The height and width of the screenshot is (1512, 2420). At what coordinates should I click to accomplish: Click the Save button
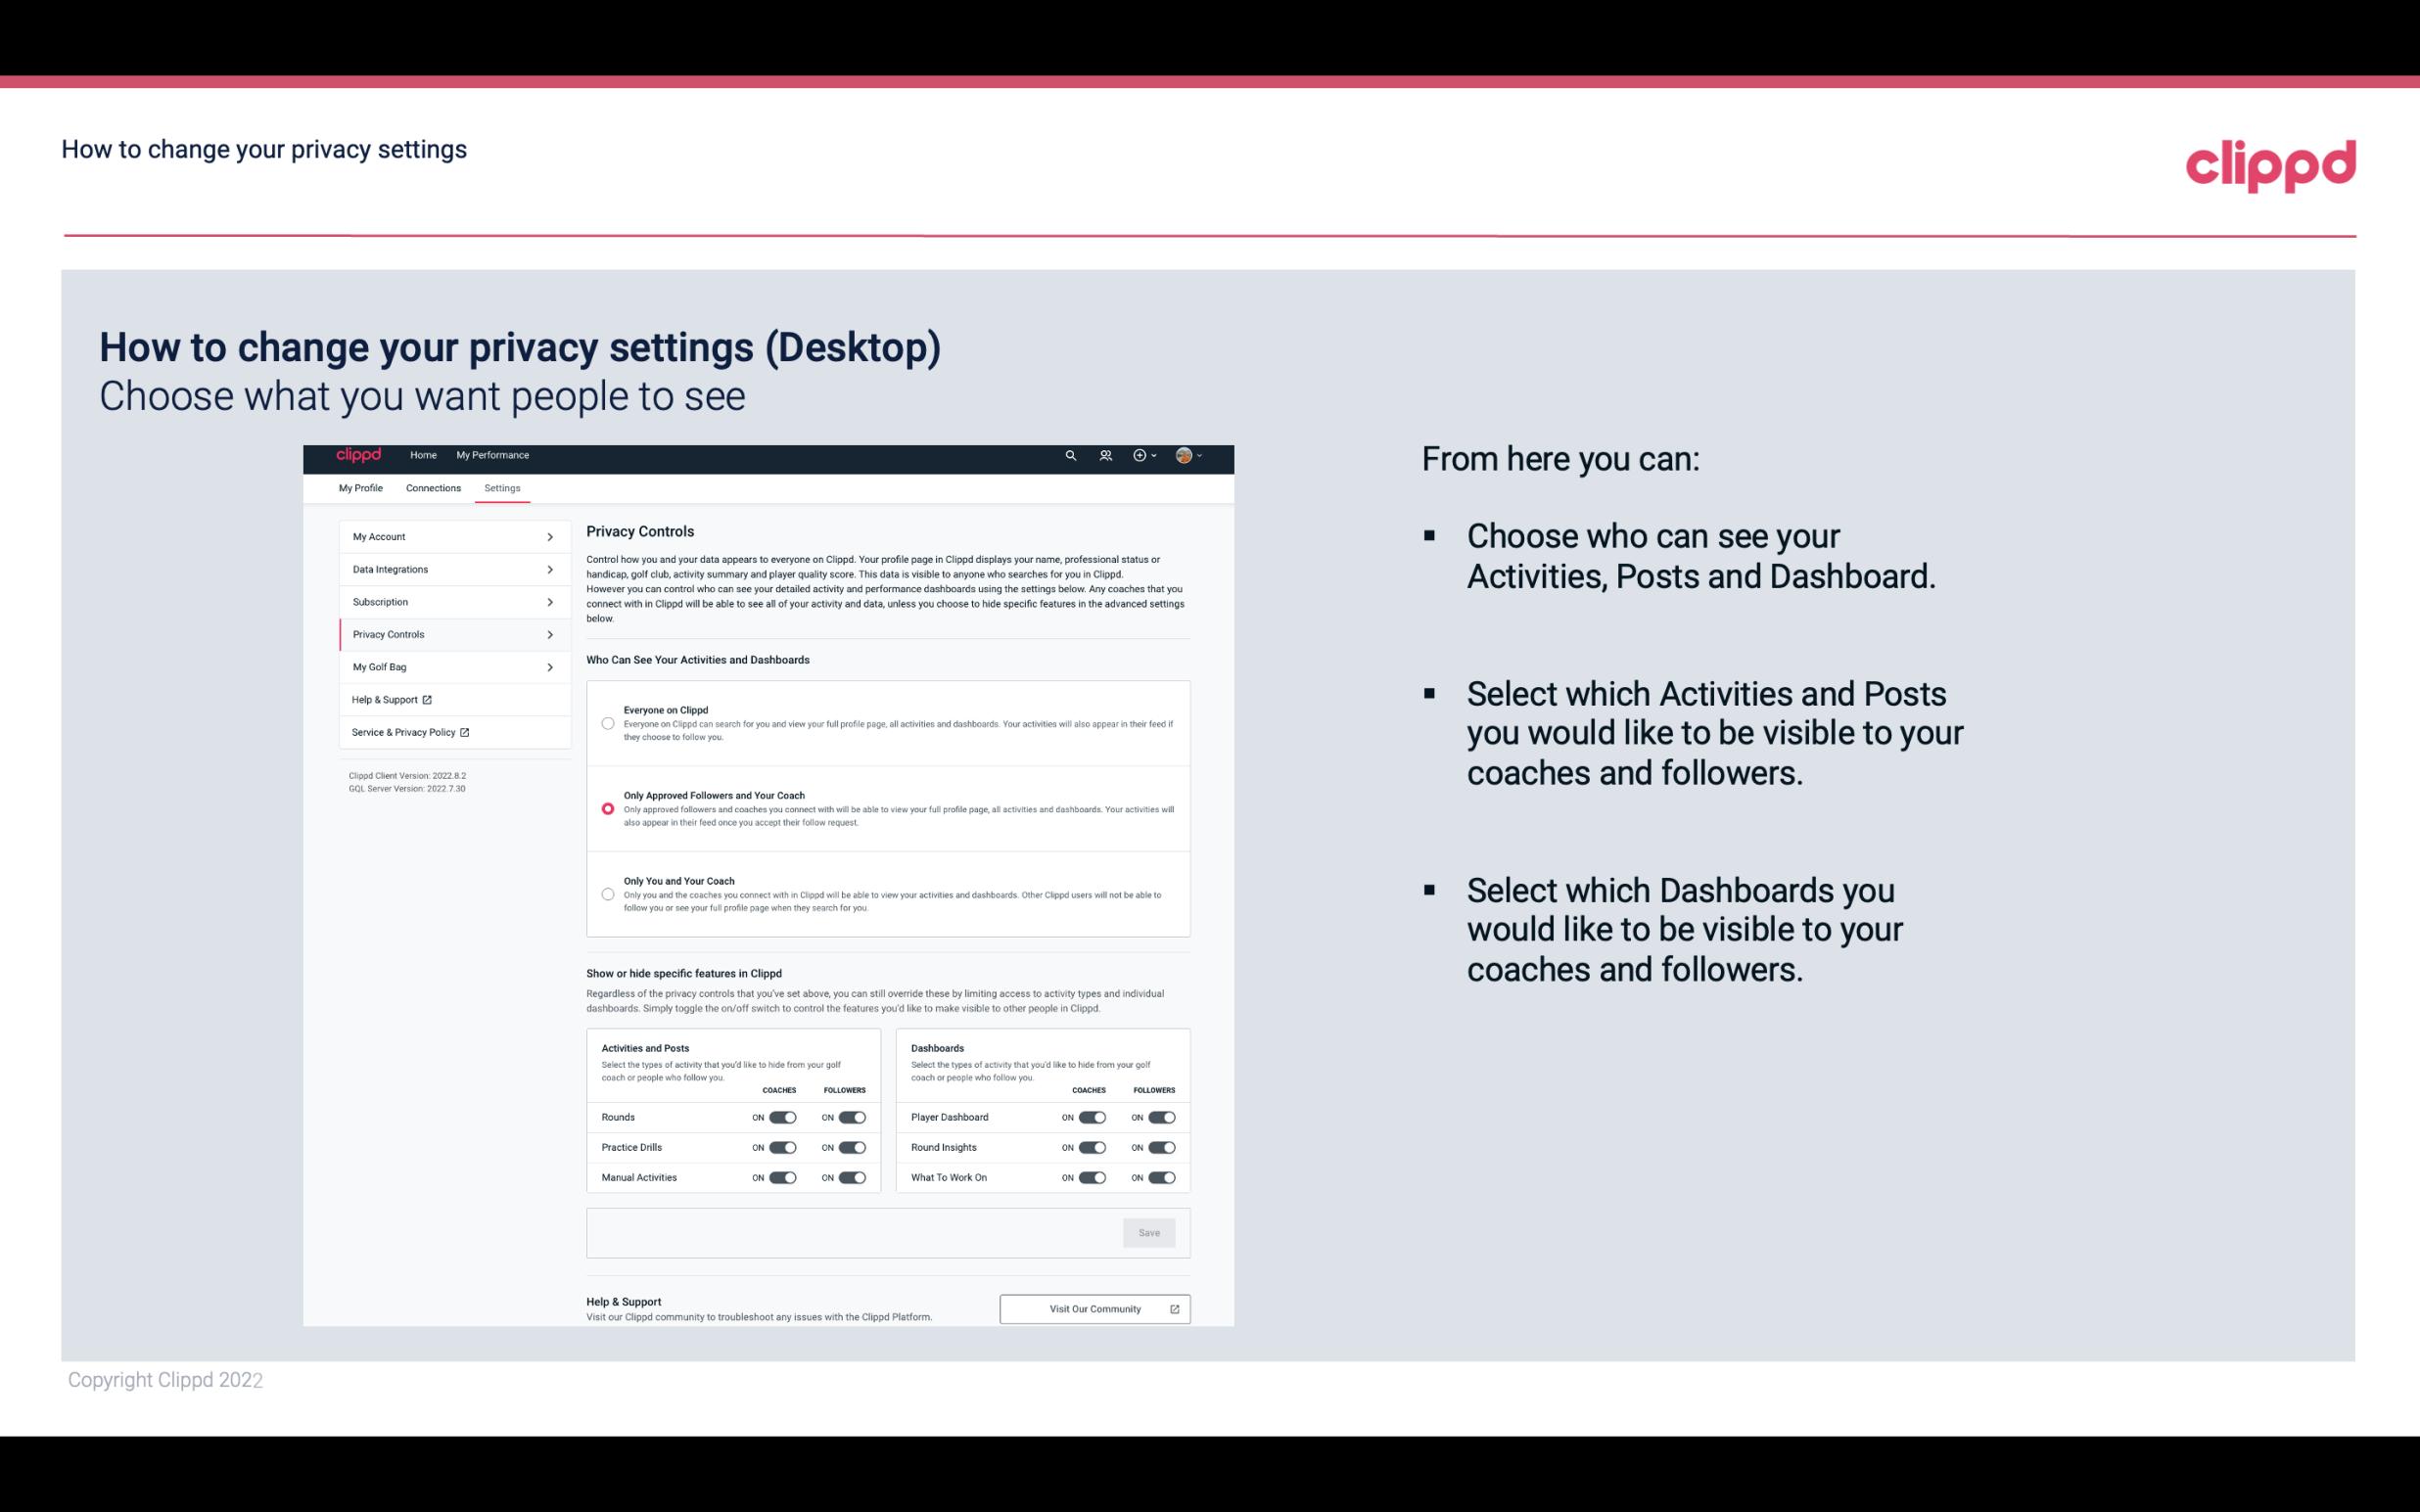point(1148,1233)
